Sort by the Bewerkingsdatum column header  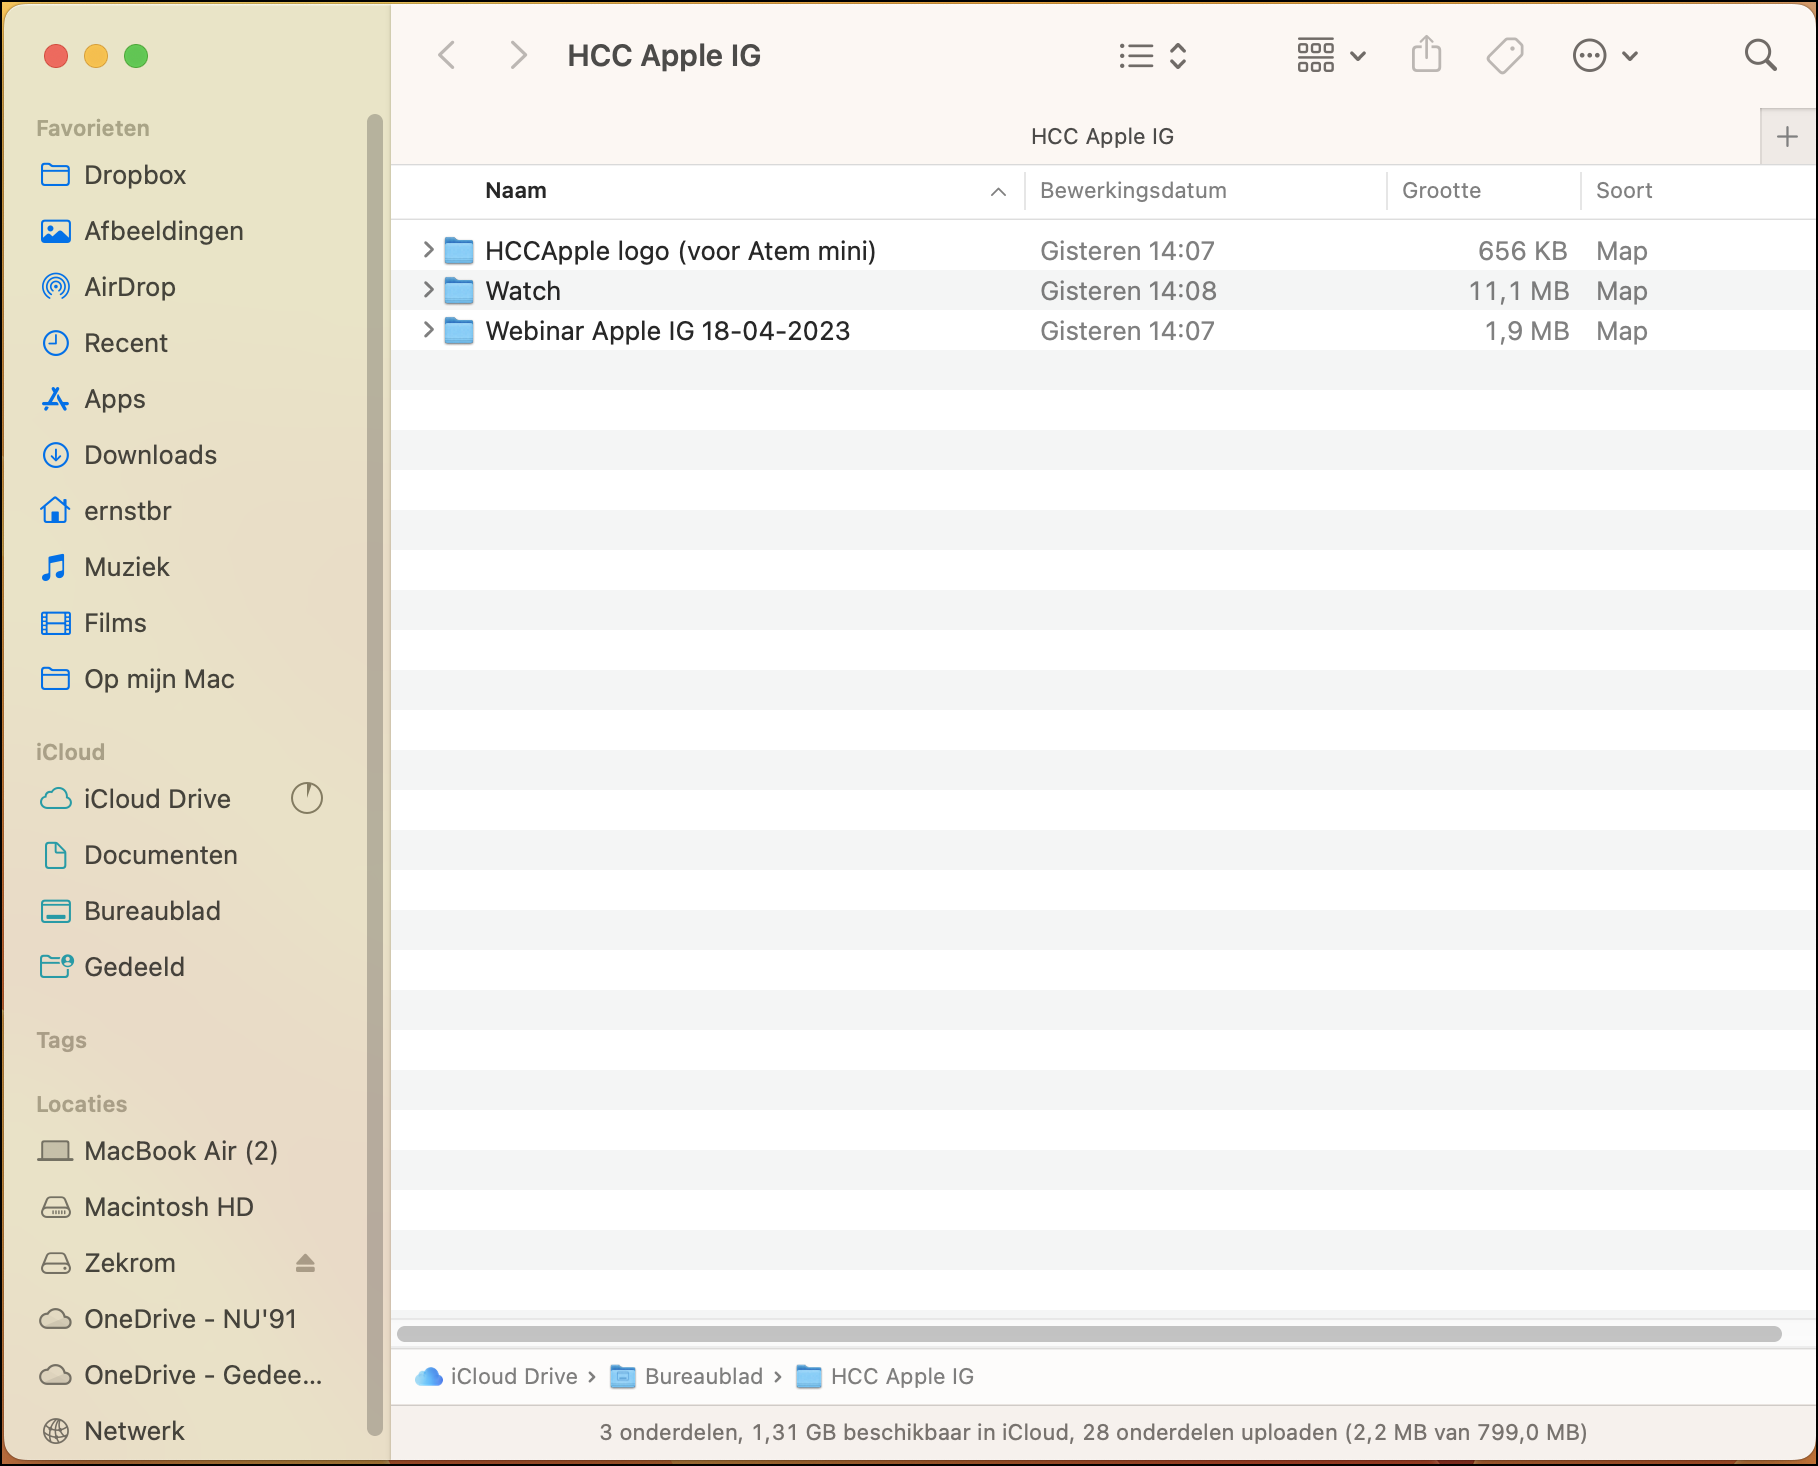1206,190
